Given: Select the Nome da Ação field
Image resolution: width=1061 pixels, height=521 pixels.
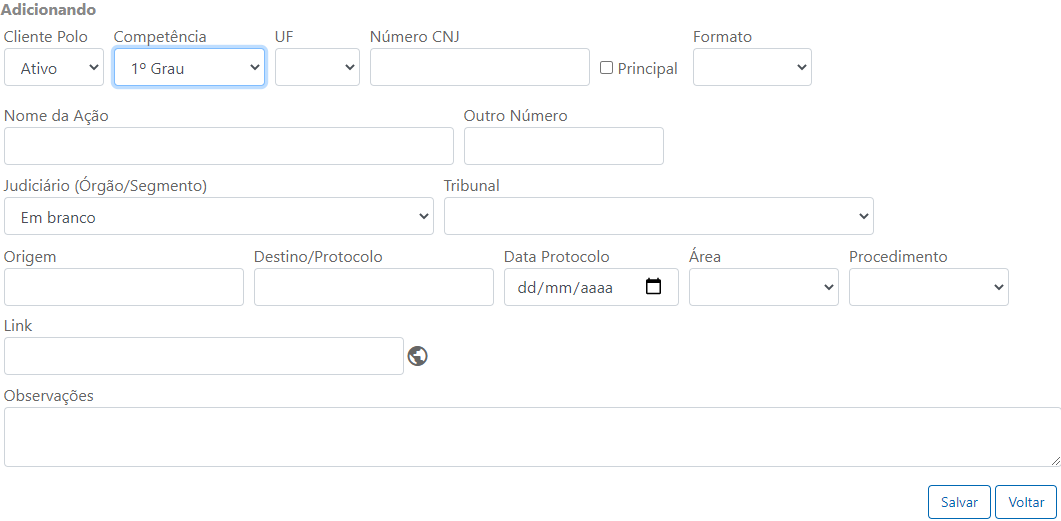Looking at the screenshot, I should click(229, 146).
